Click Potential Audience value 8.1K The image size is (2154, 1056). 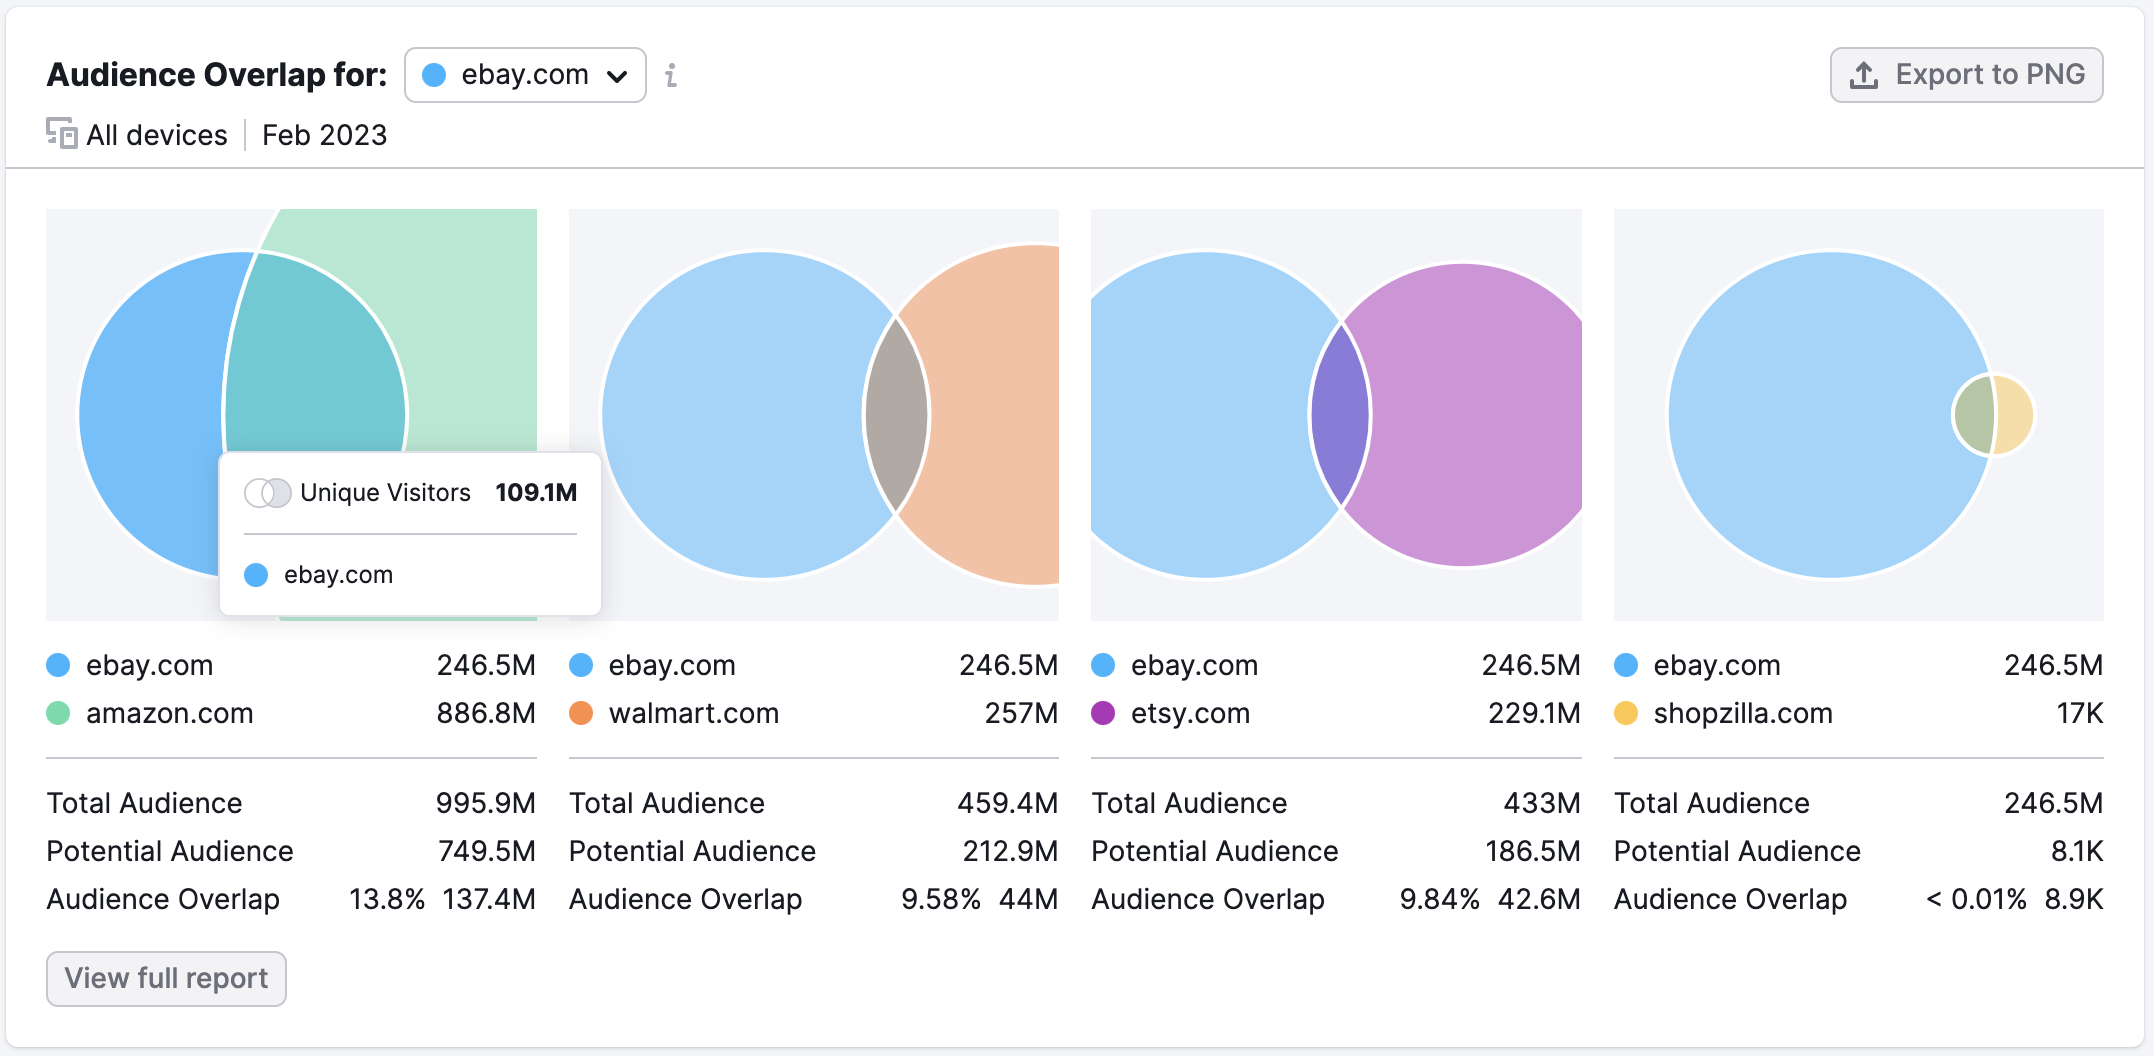click(2077, 851)
